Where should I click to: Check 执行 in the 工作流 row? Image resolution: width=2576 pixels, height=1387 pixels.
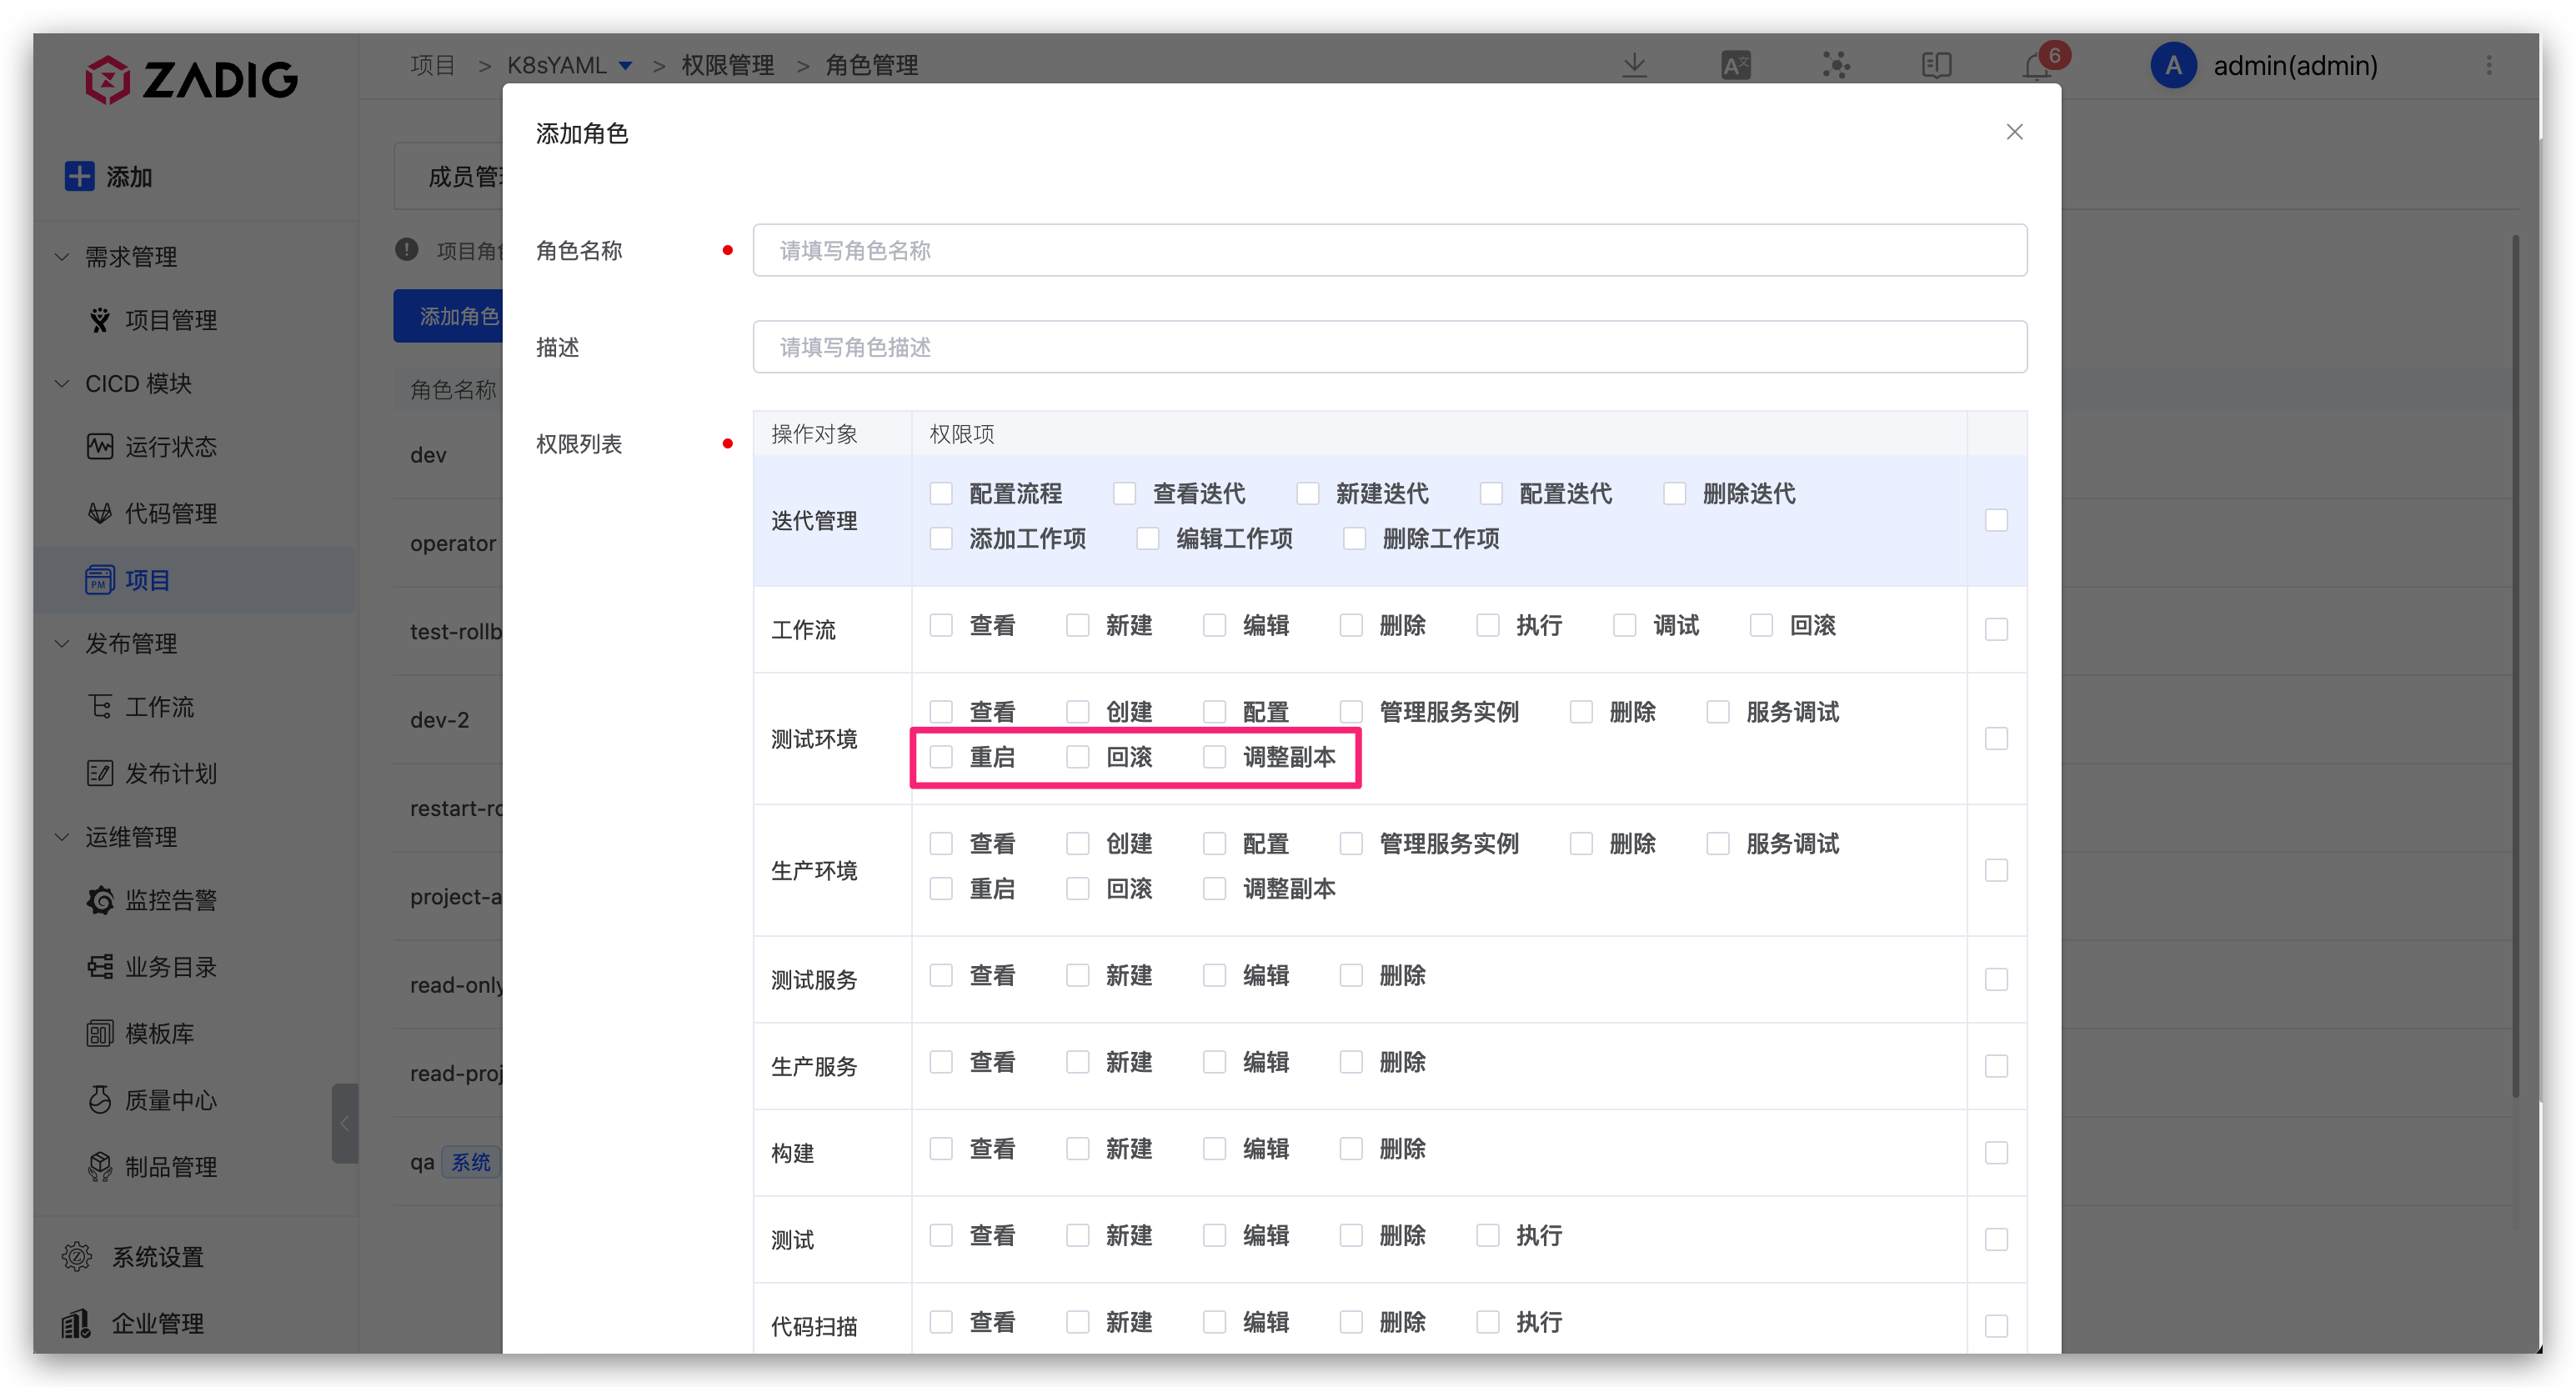[1488, 625]
